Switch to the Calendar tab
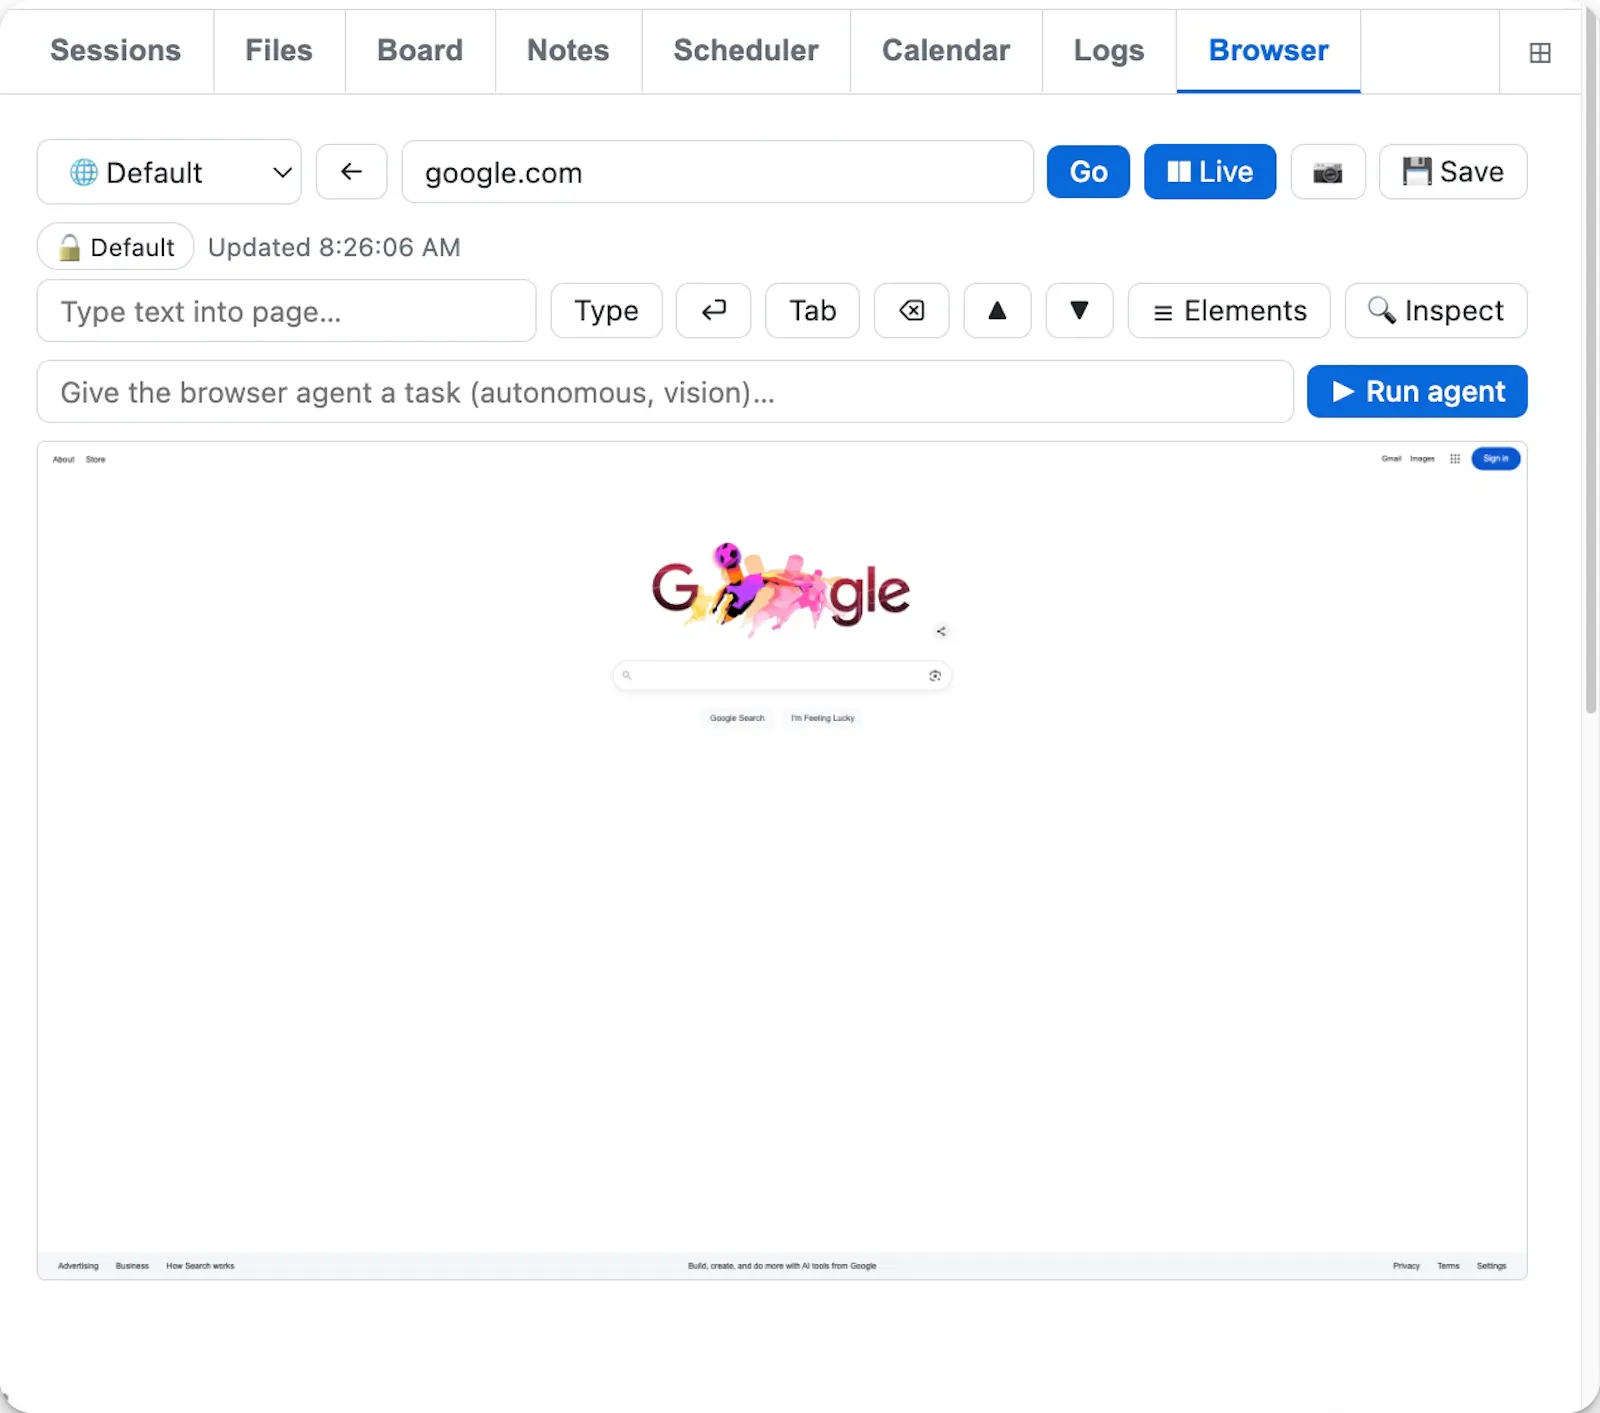The image size is (1600, 1413). click(946, 51)
